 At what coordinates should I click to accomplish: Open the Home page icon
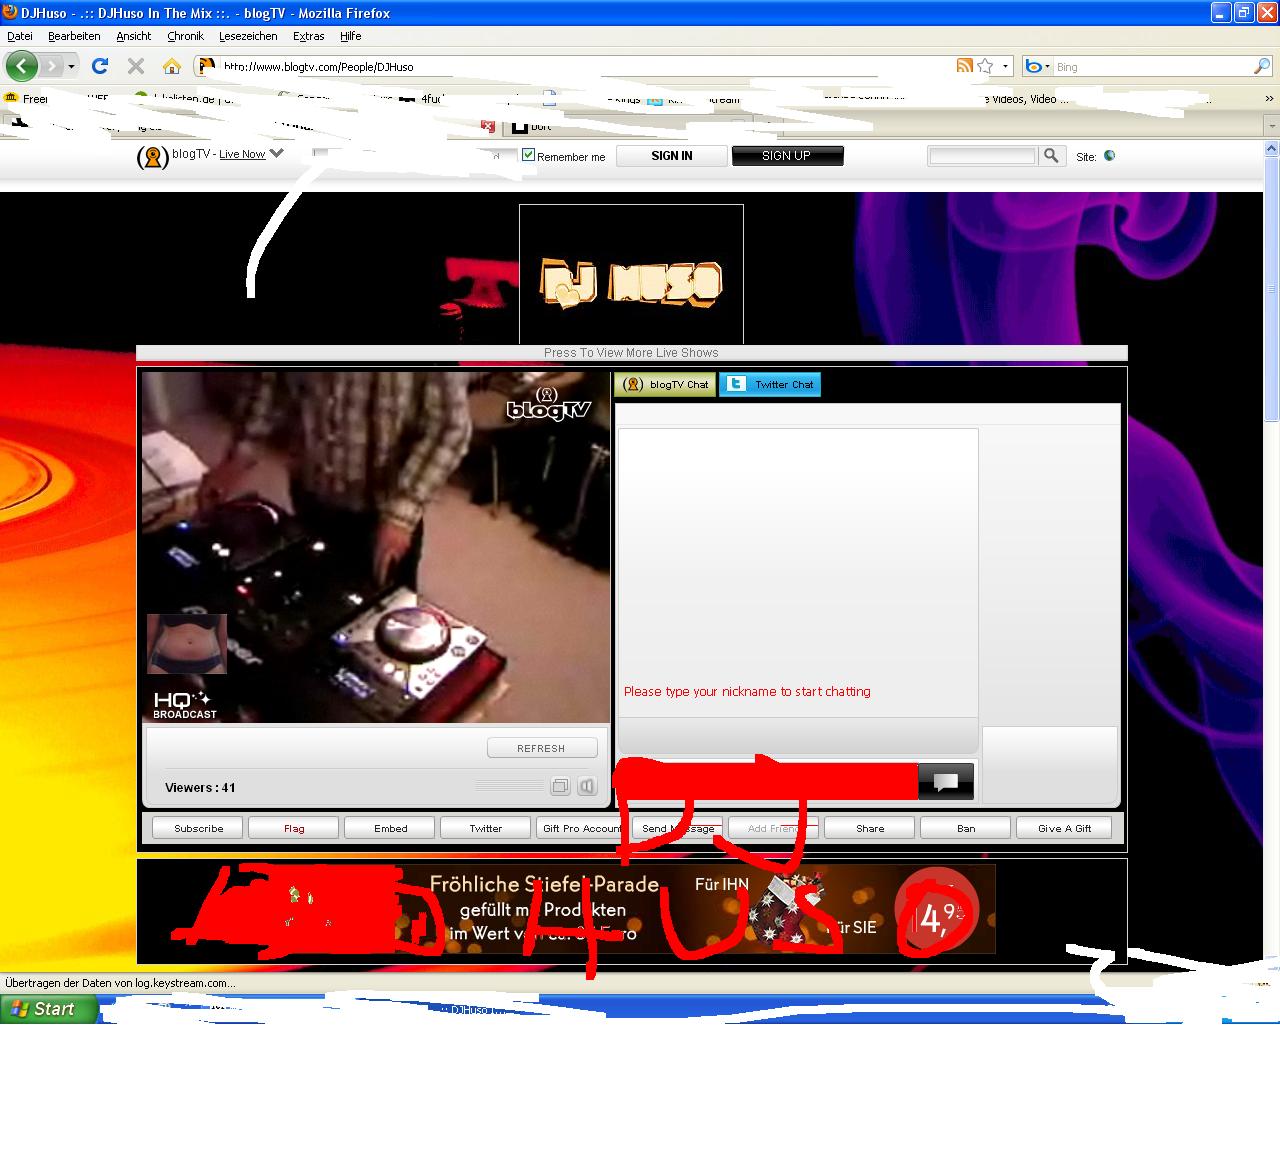tap(172, 66)
